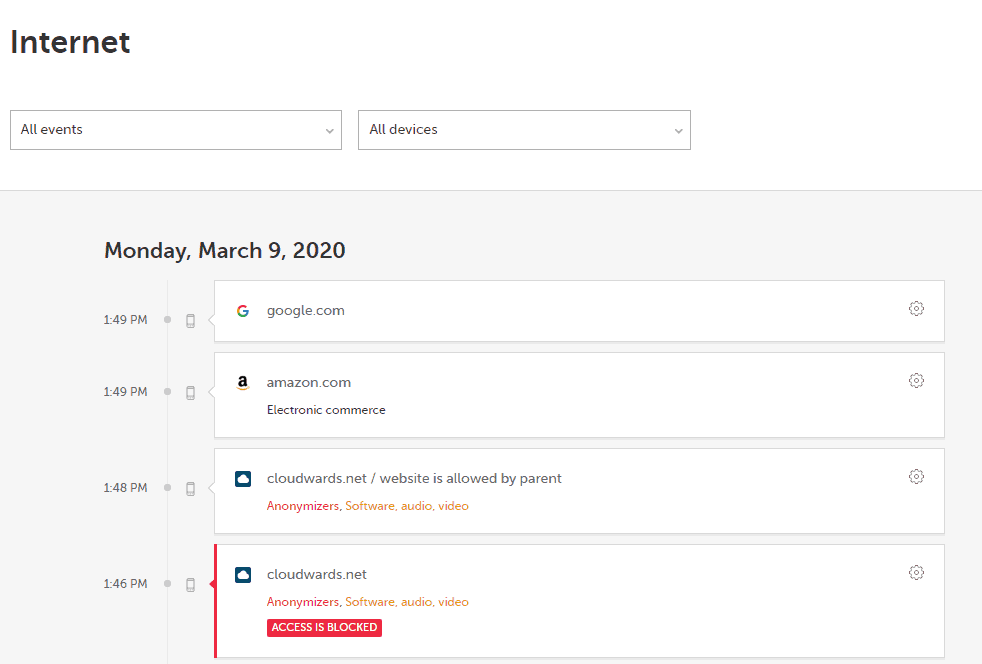
Task: Click the Google favicon icon
Action: click(243, 311)
